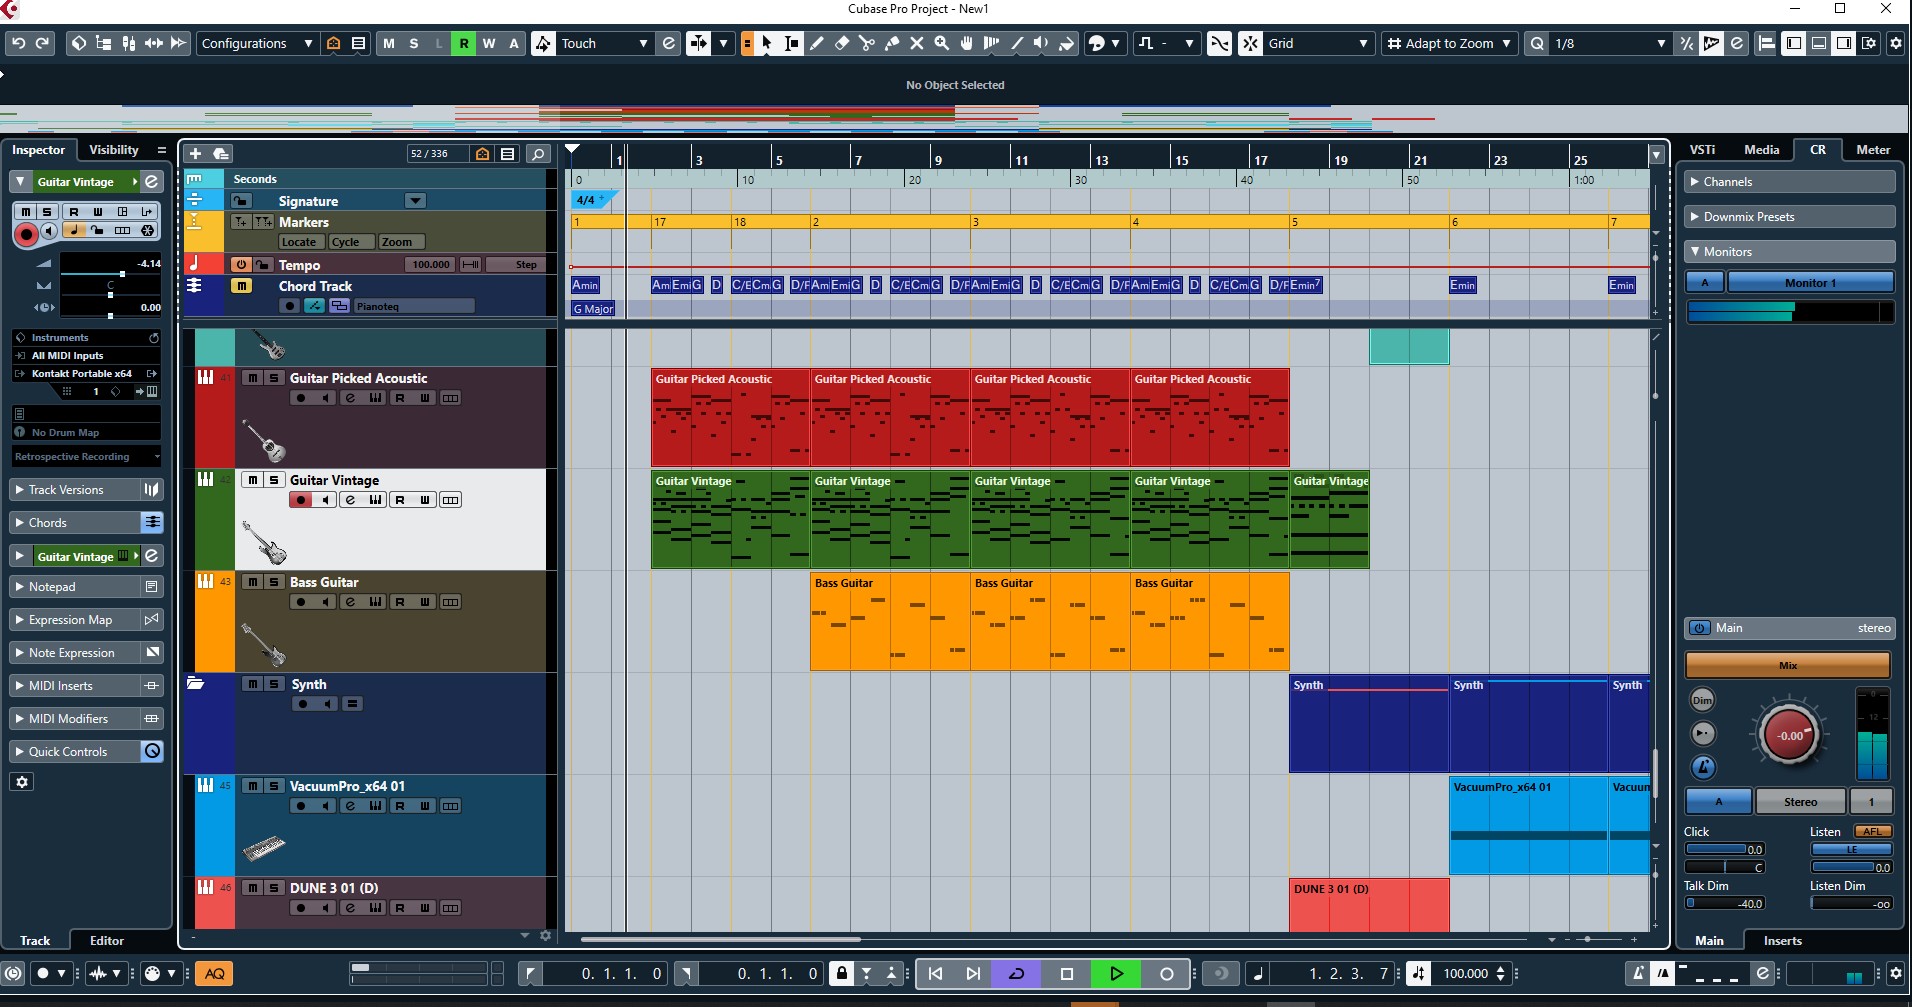Select the Draw pencil tool

tap(817, 43)
